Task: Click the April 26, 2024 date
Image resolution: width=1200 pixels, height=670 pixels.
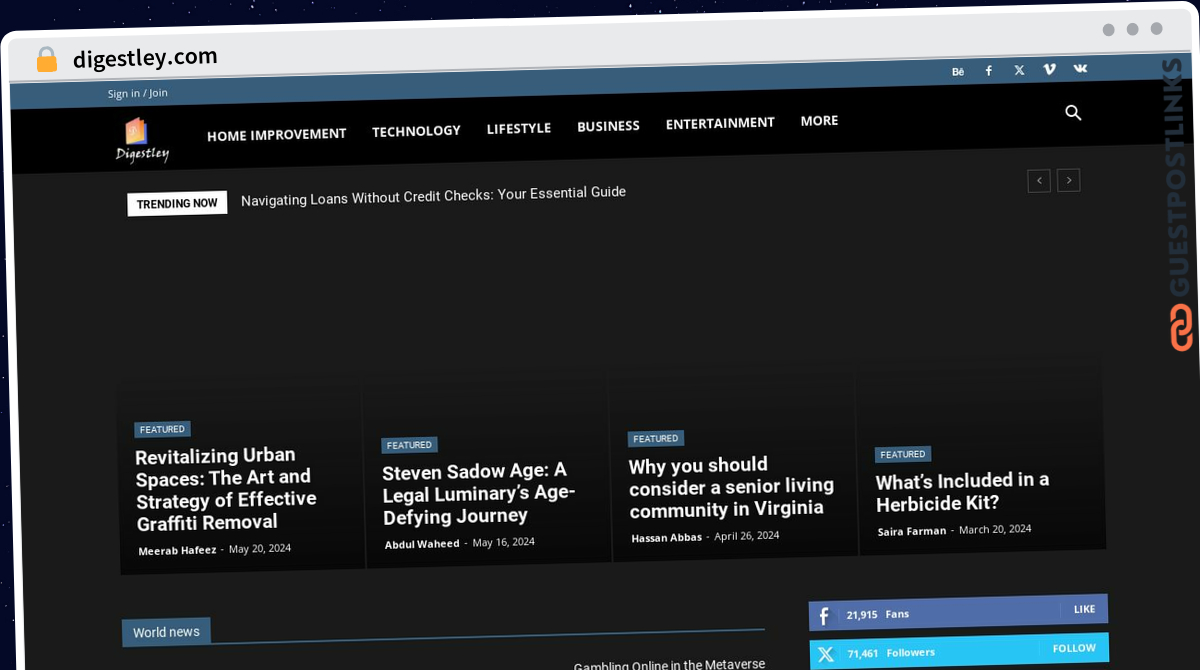Action: [x=746, y=536]
